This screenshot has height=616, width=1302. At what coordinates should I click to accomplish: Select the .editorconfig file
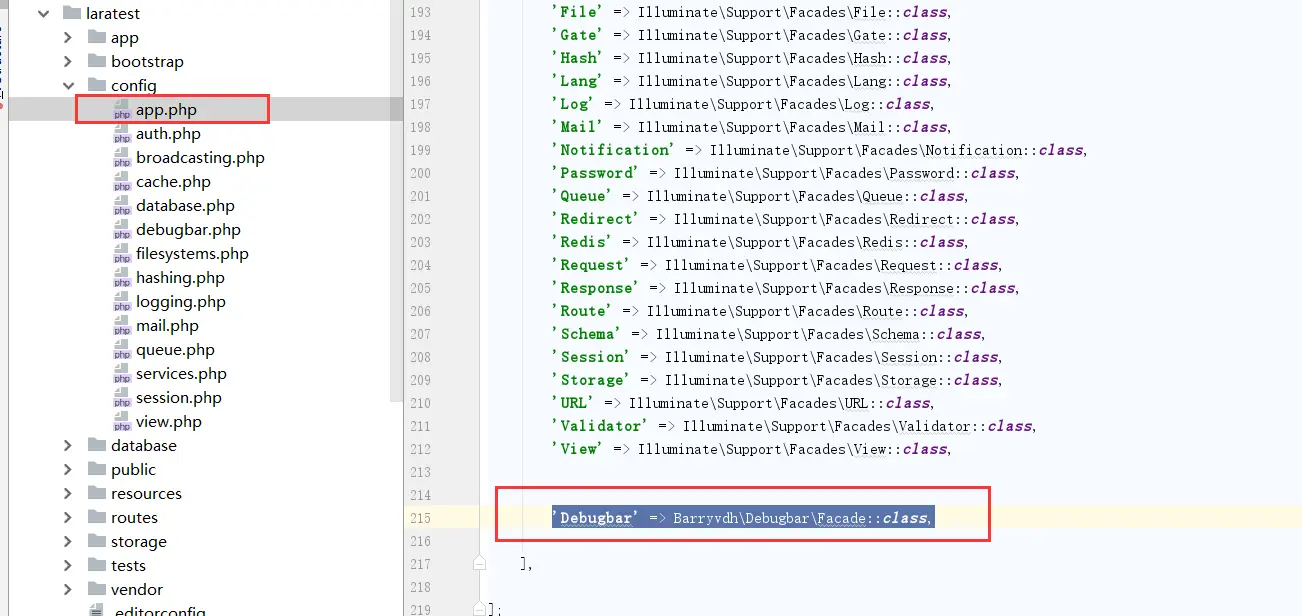(x=158, y=611)
